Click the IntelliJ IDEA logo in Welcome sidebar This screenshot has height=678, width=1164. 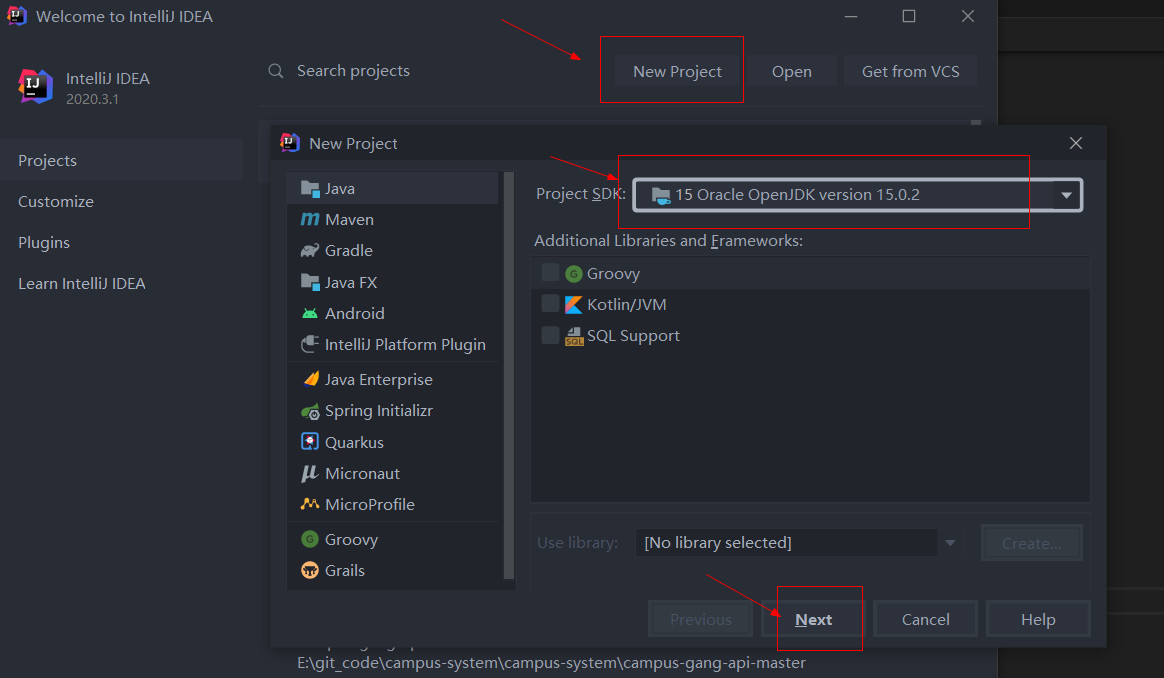point(35,87)
